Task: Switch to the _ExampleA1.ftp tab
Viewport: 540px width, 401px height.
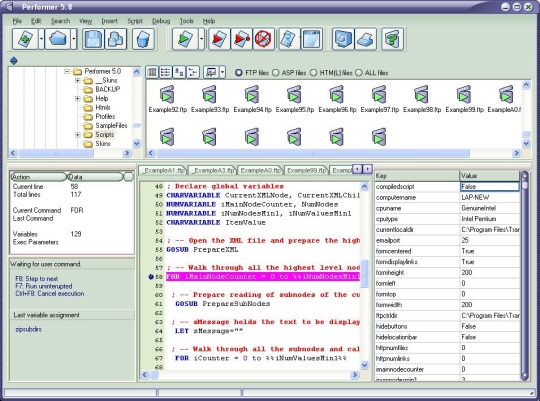Action: tap(163, 171)
